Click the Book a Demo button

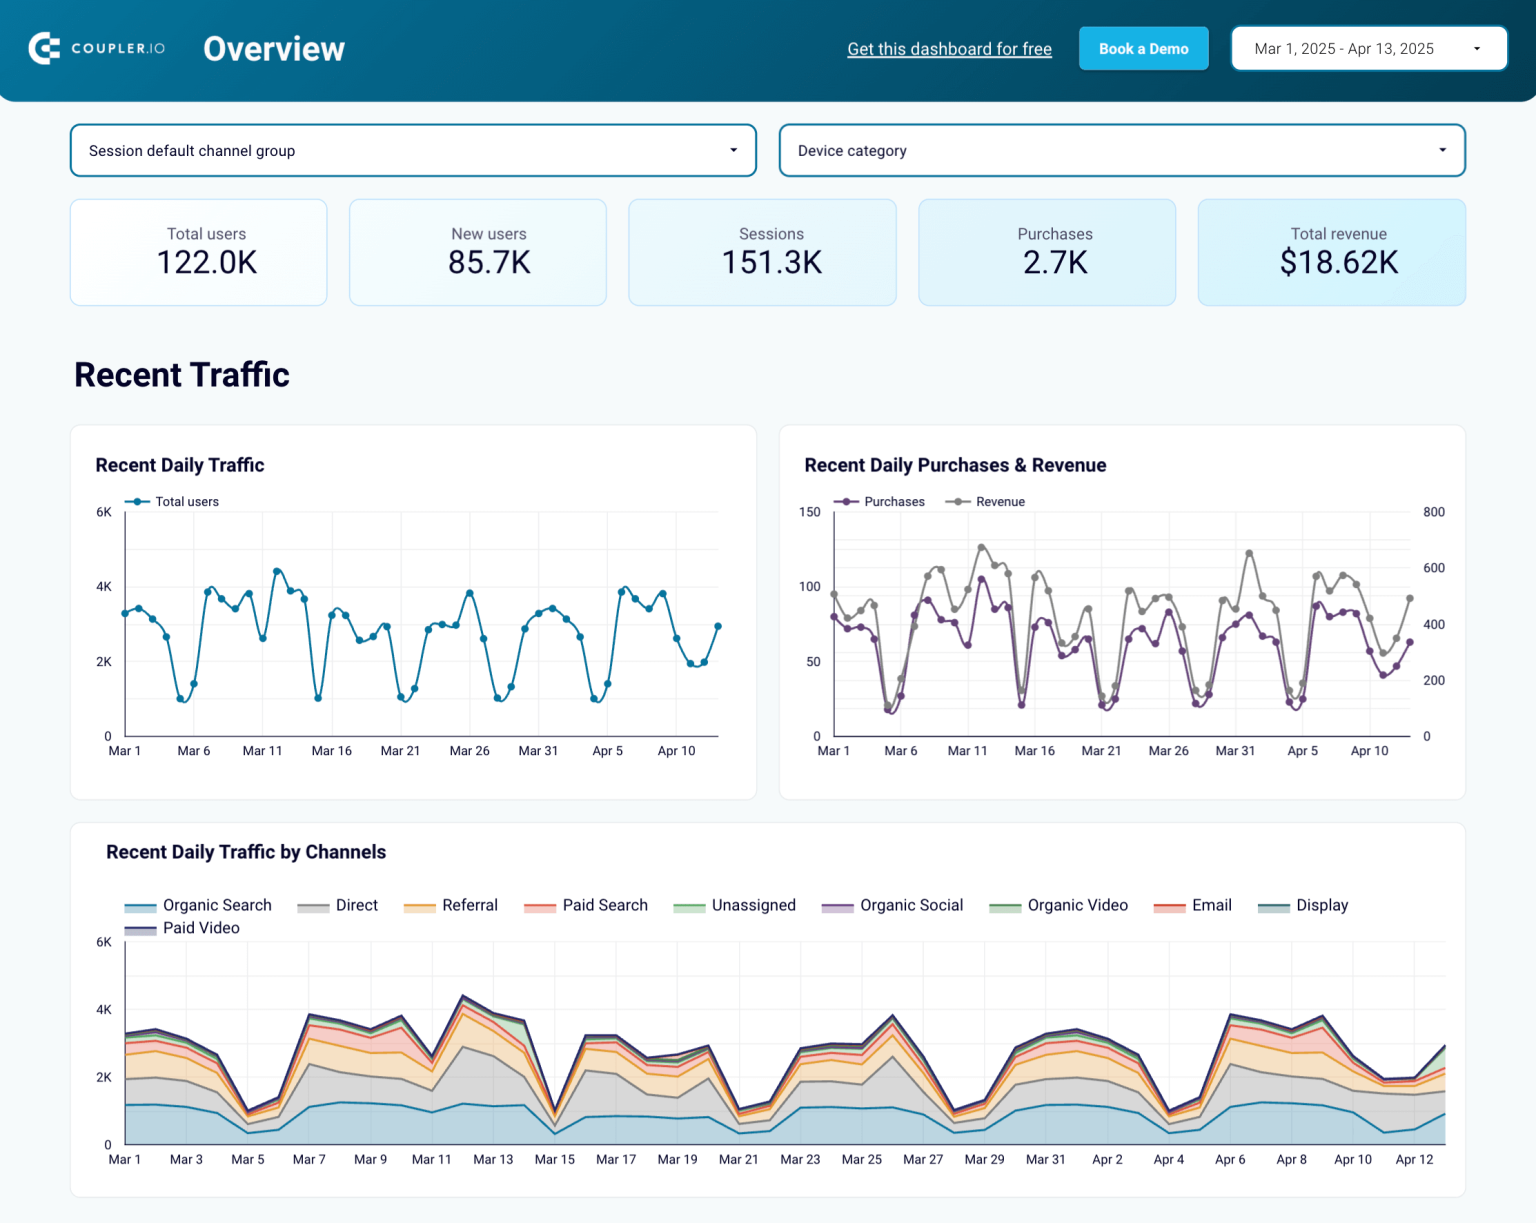1143,47
